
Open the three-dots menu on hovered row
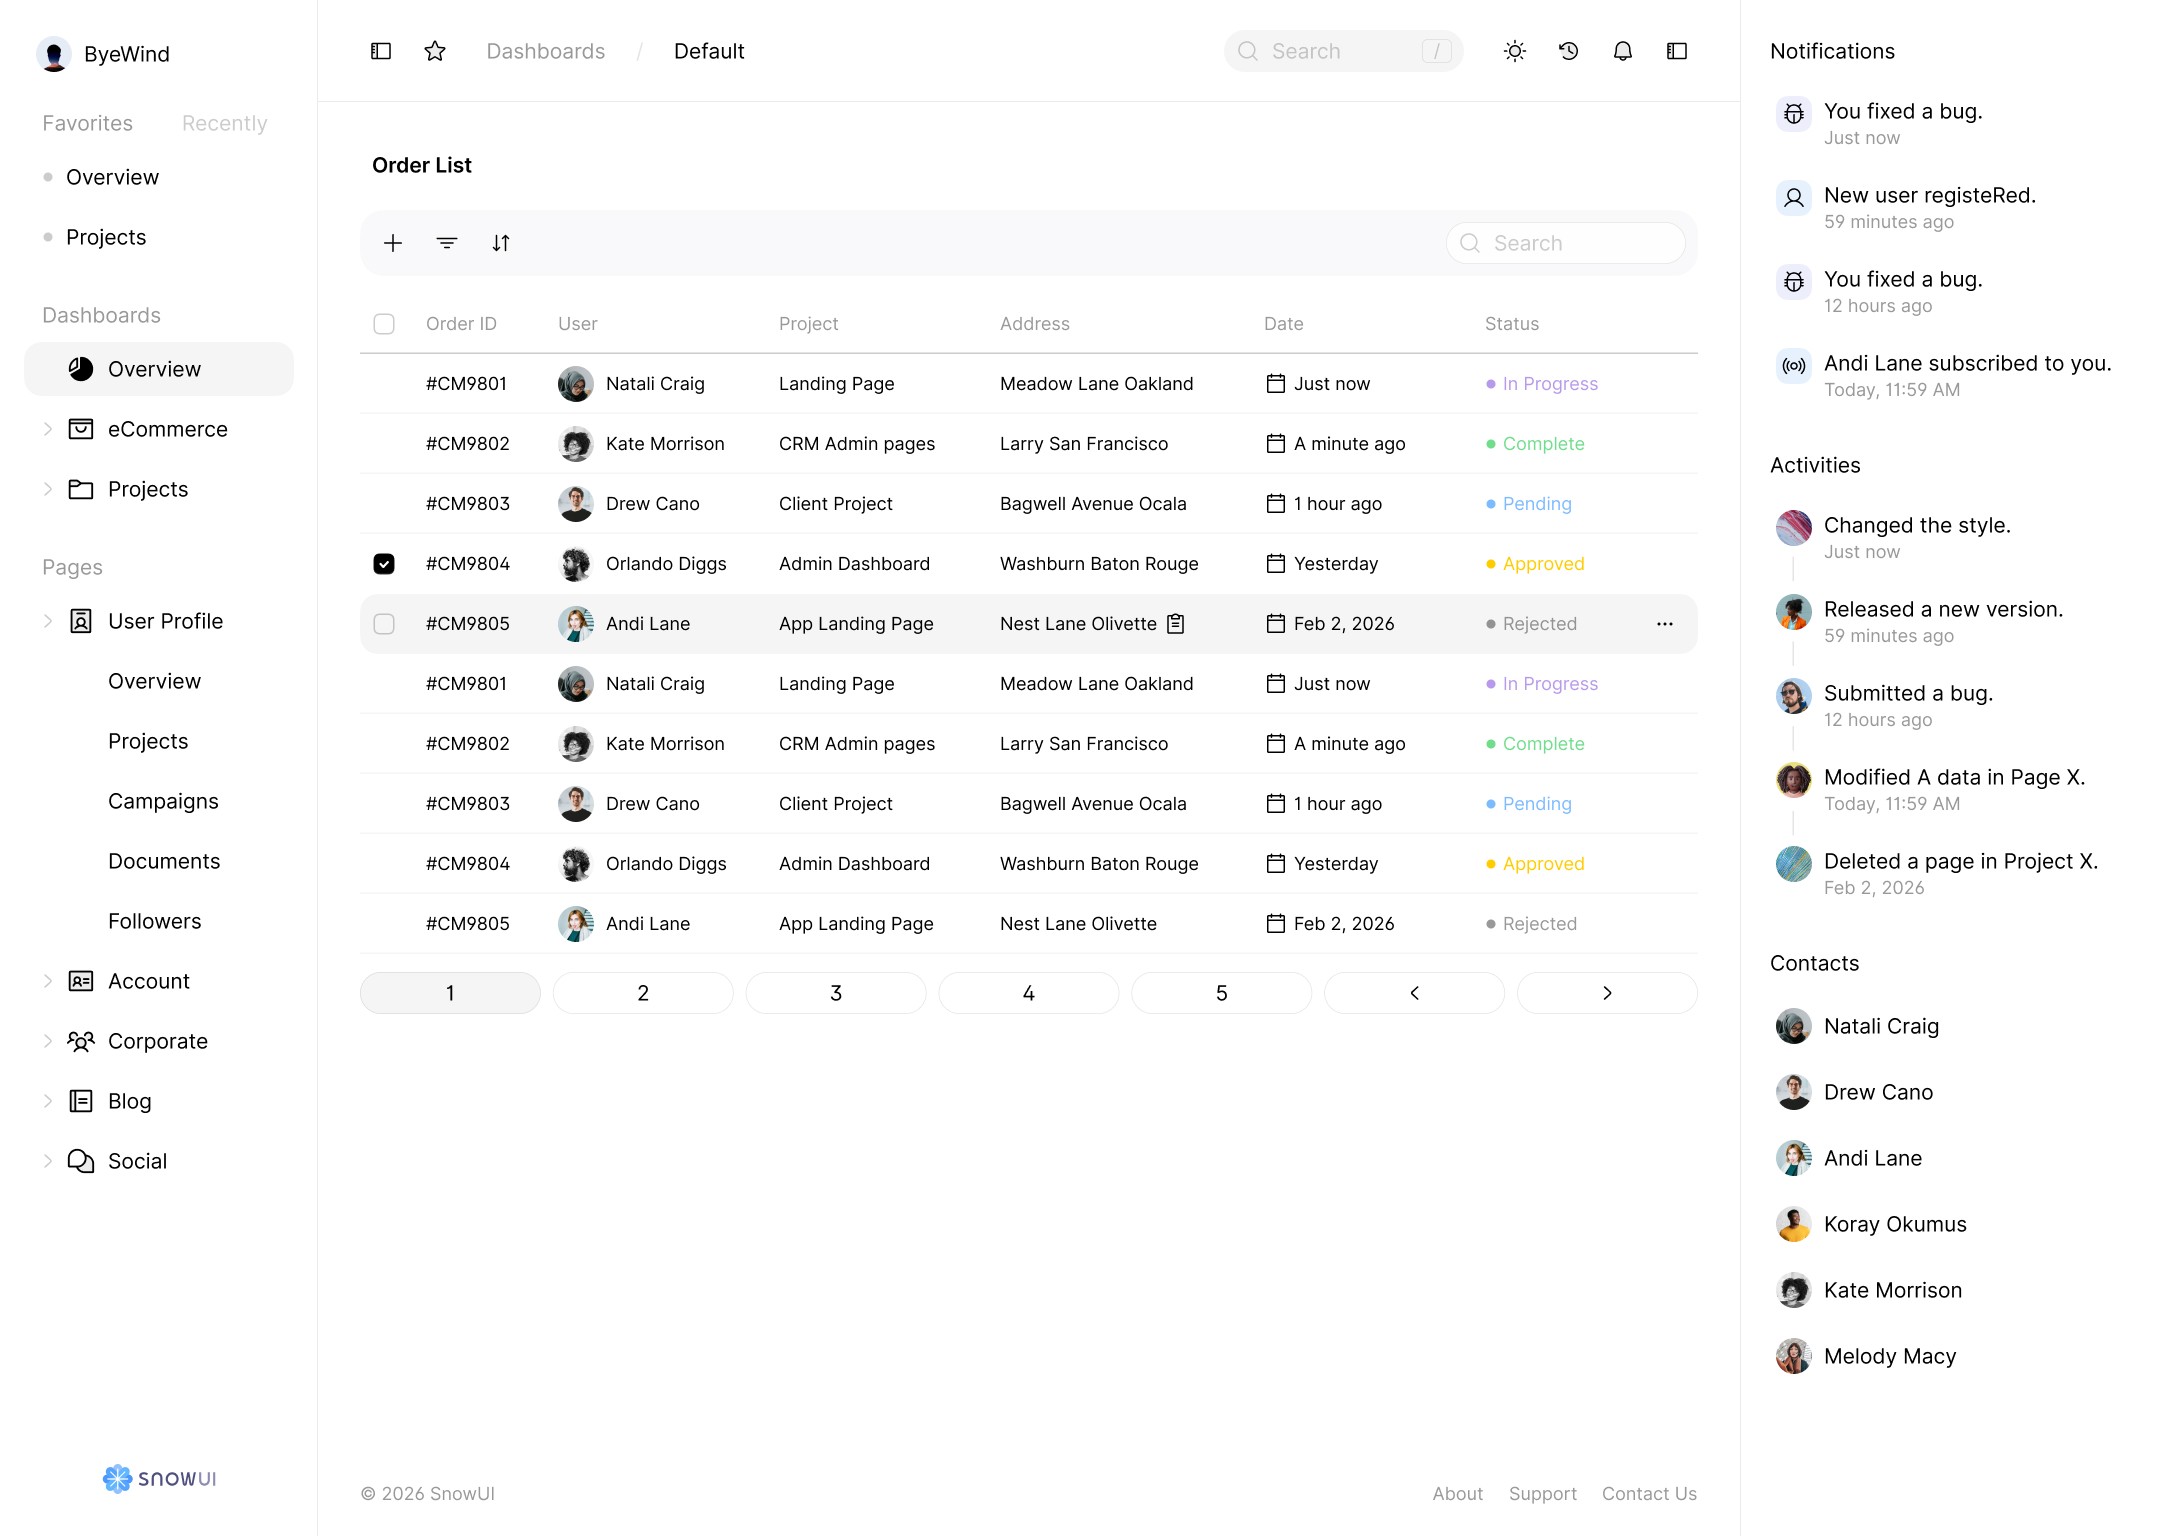(1665, 624)
